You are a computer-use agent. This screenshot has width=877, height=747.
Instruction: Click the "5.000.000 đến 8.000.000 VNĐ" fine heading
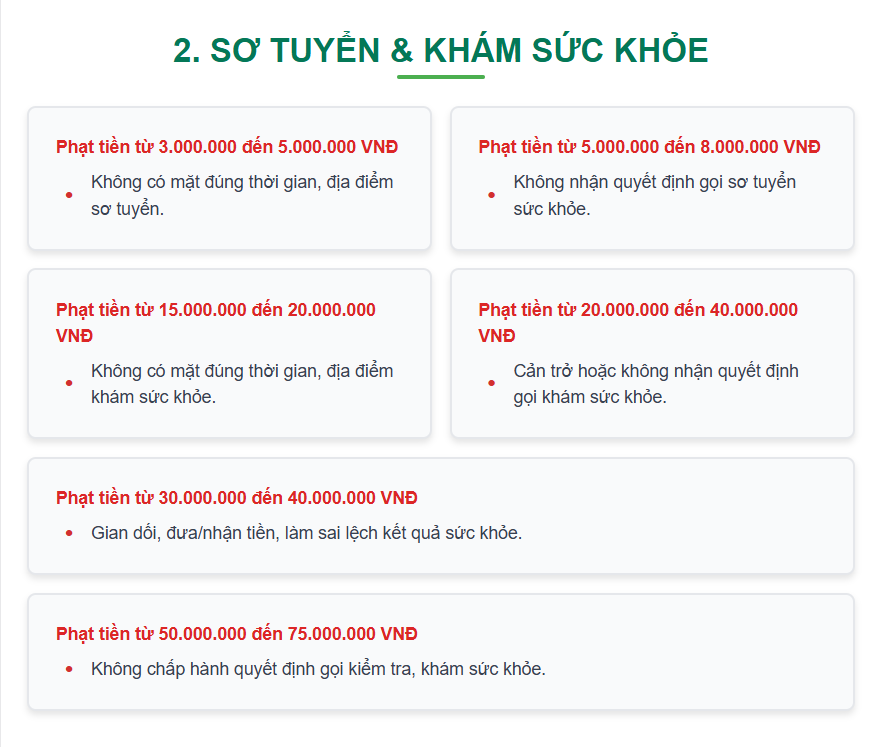649,147
